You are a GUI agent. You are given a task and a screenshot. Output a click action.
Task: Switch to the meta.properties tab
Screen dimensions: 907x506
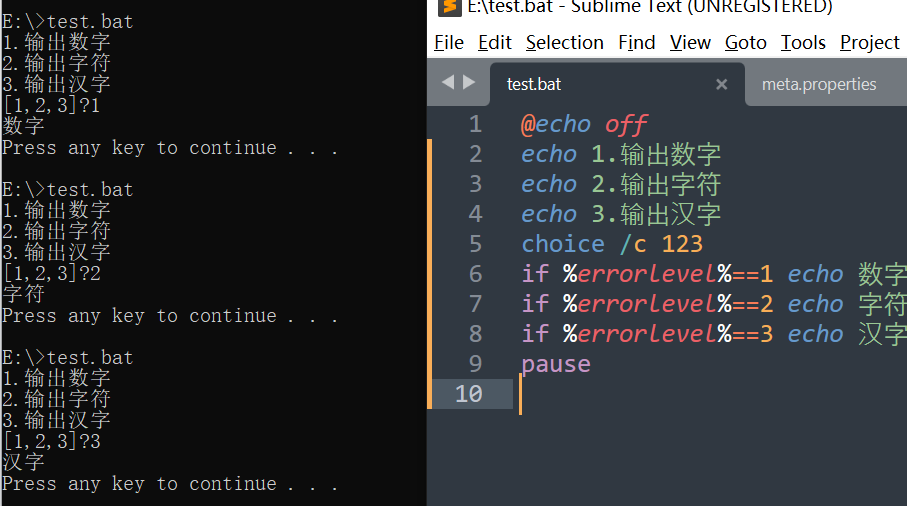pyautogui.click(x=818, y=84)
